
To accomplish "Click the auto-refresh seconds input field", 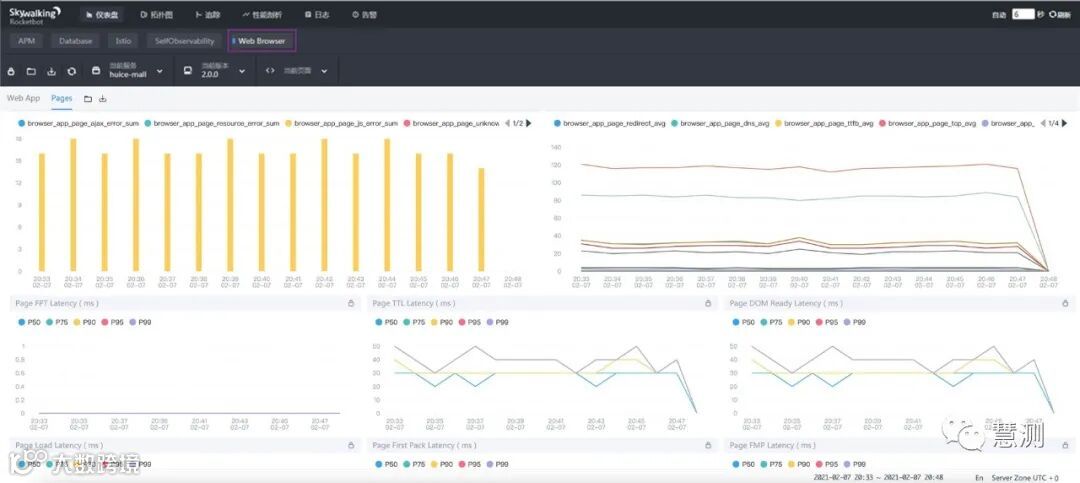I will point(1023,14).
